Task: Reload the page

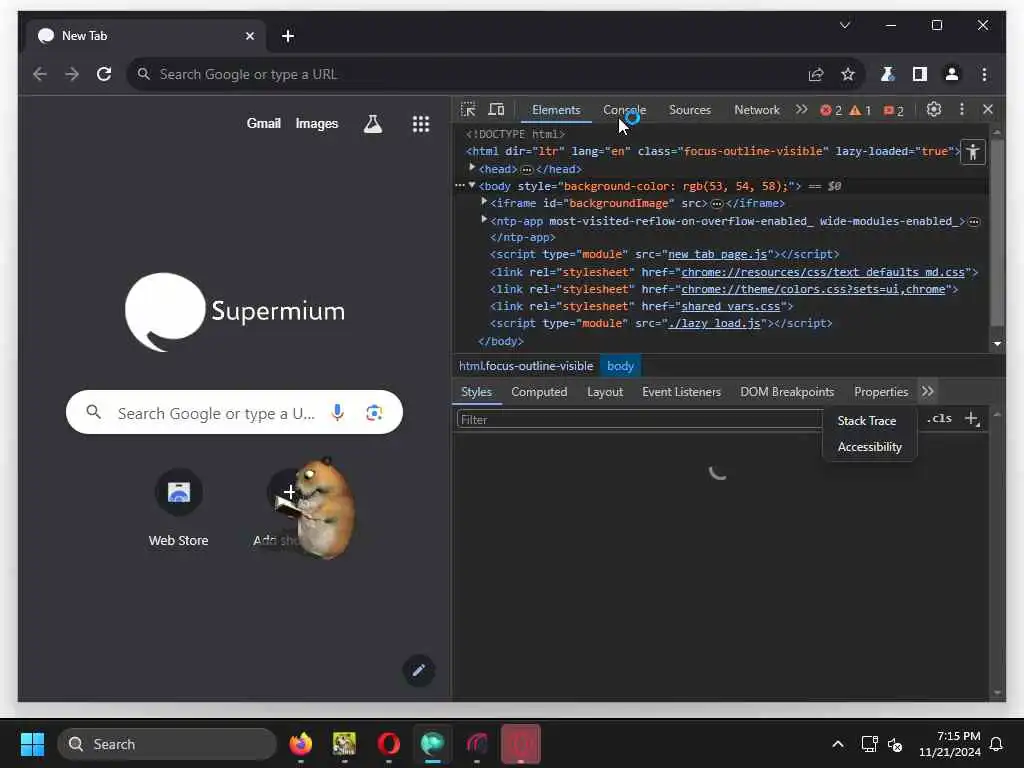Action: click(x=104, y=74)
